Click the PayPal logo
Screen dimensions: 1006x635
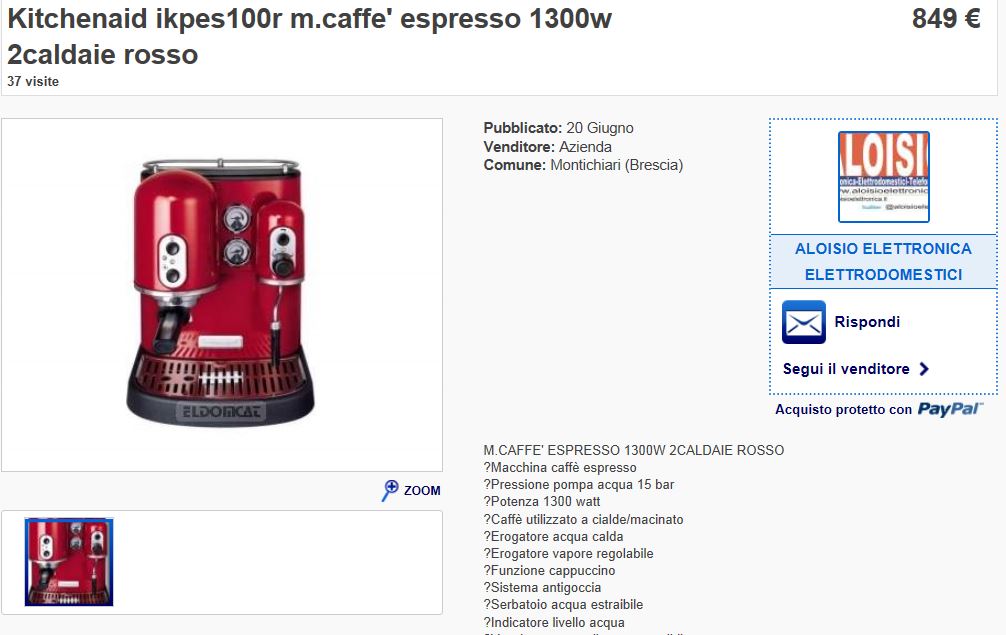click(x=950, y=409)
